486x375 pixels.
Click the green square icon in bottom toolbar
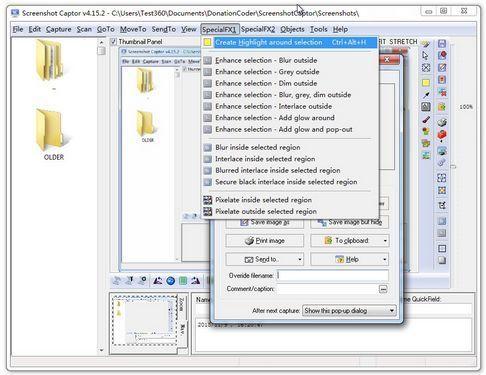(183, 281)
